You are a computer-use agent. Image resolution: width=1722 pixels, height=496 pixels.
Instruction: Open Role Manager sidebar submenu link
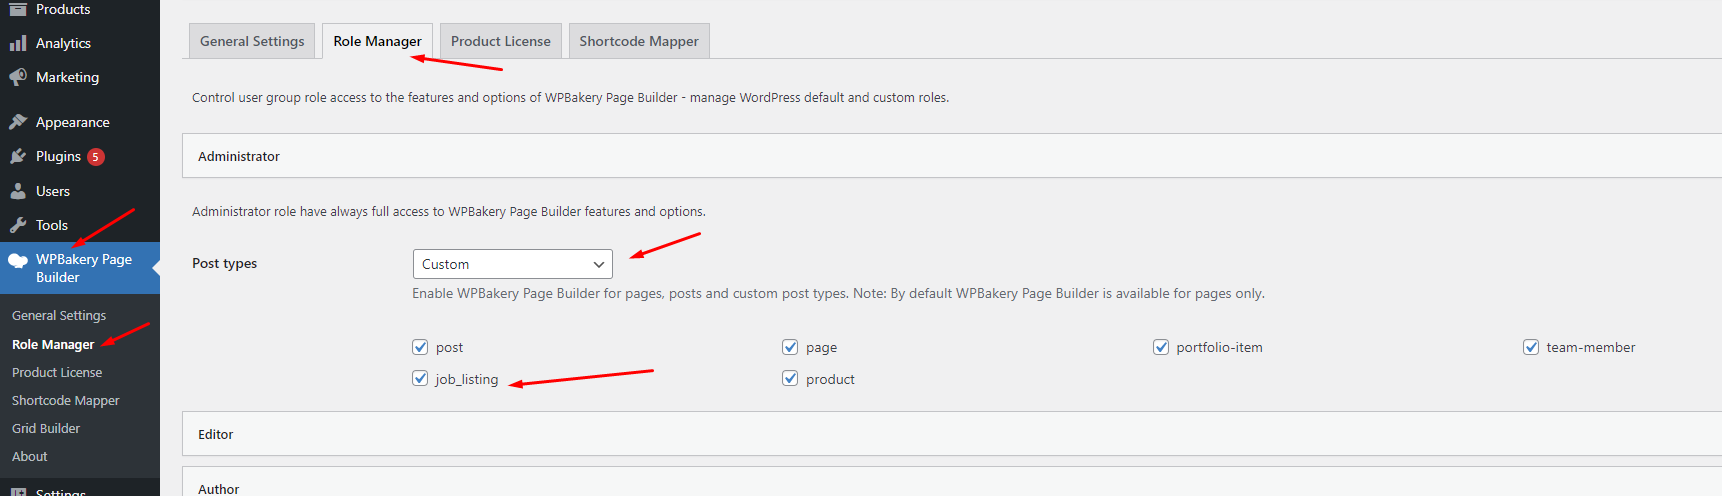point(53,344)
